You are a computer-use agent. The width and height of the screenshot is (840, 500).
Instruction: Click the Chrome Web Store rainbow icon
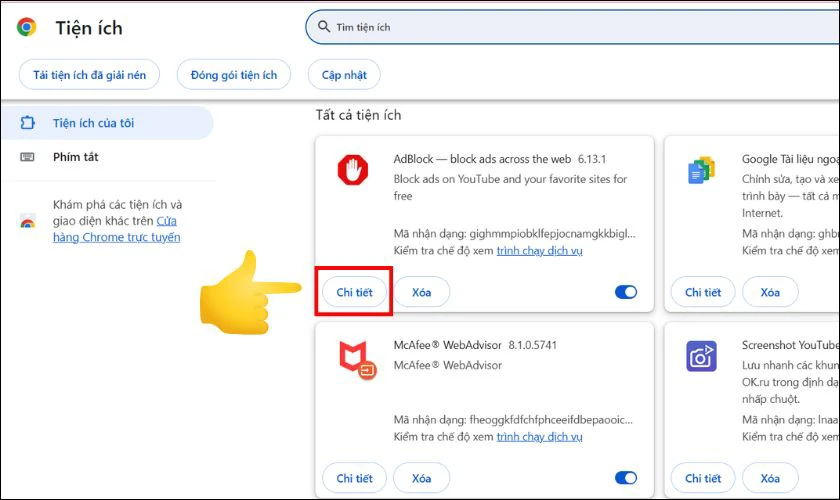pyautogui.click(x=27, y=221)
